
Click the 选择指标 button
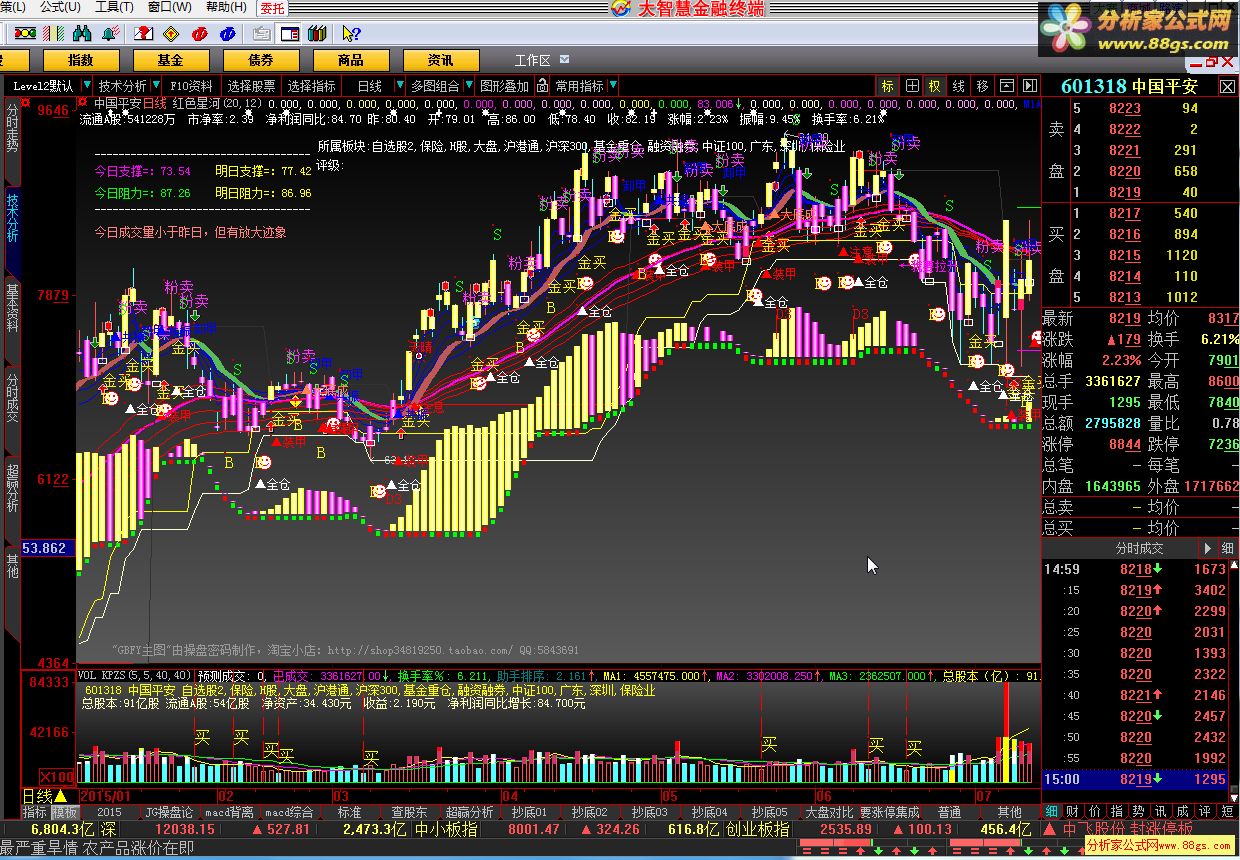(x=311, y=86)
